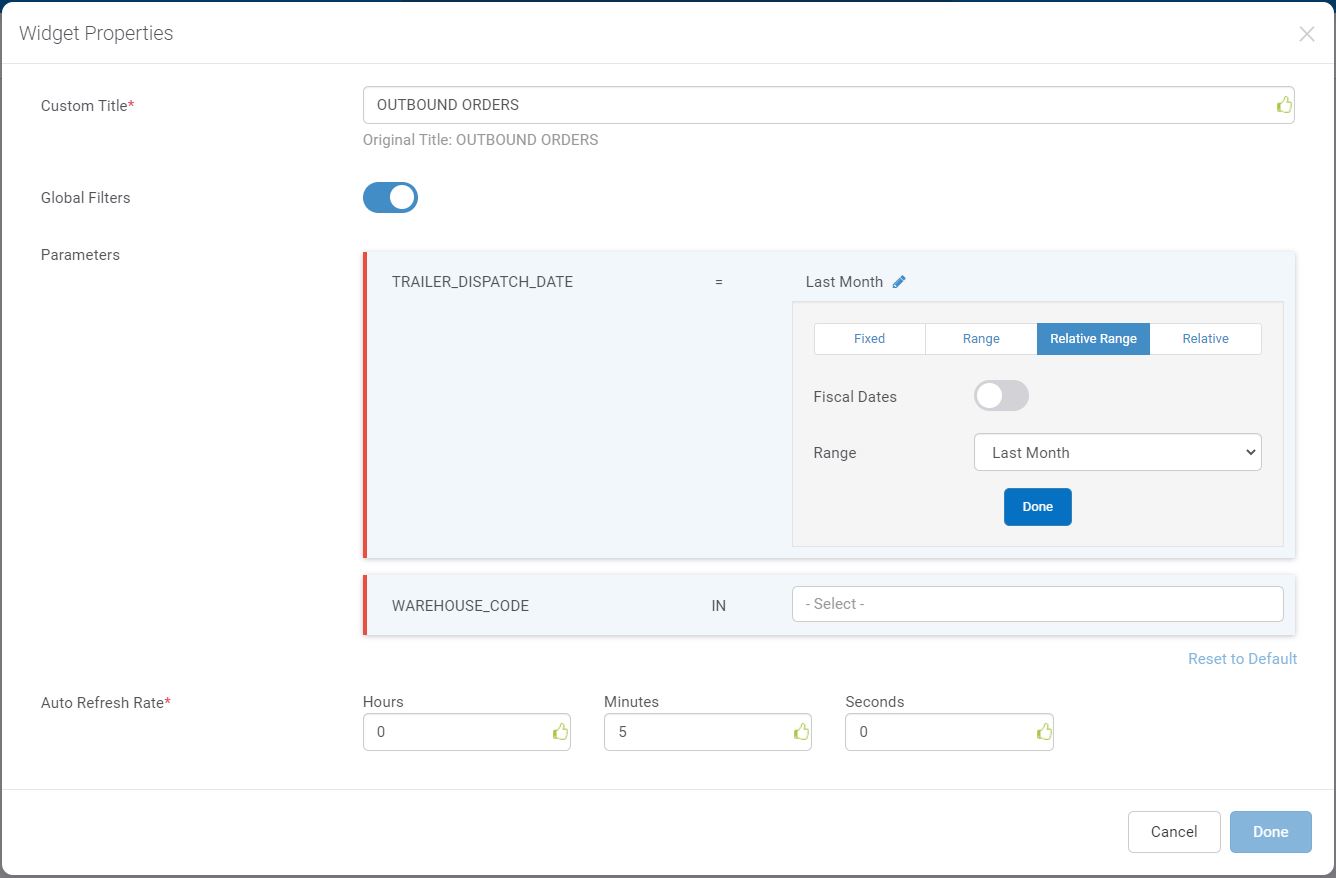This screenshot has height=878, width=1336.
Task: Switch to the Fixed date tab
Action: pos(869,339)
